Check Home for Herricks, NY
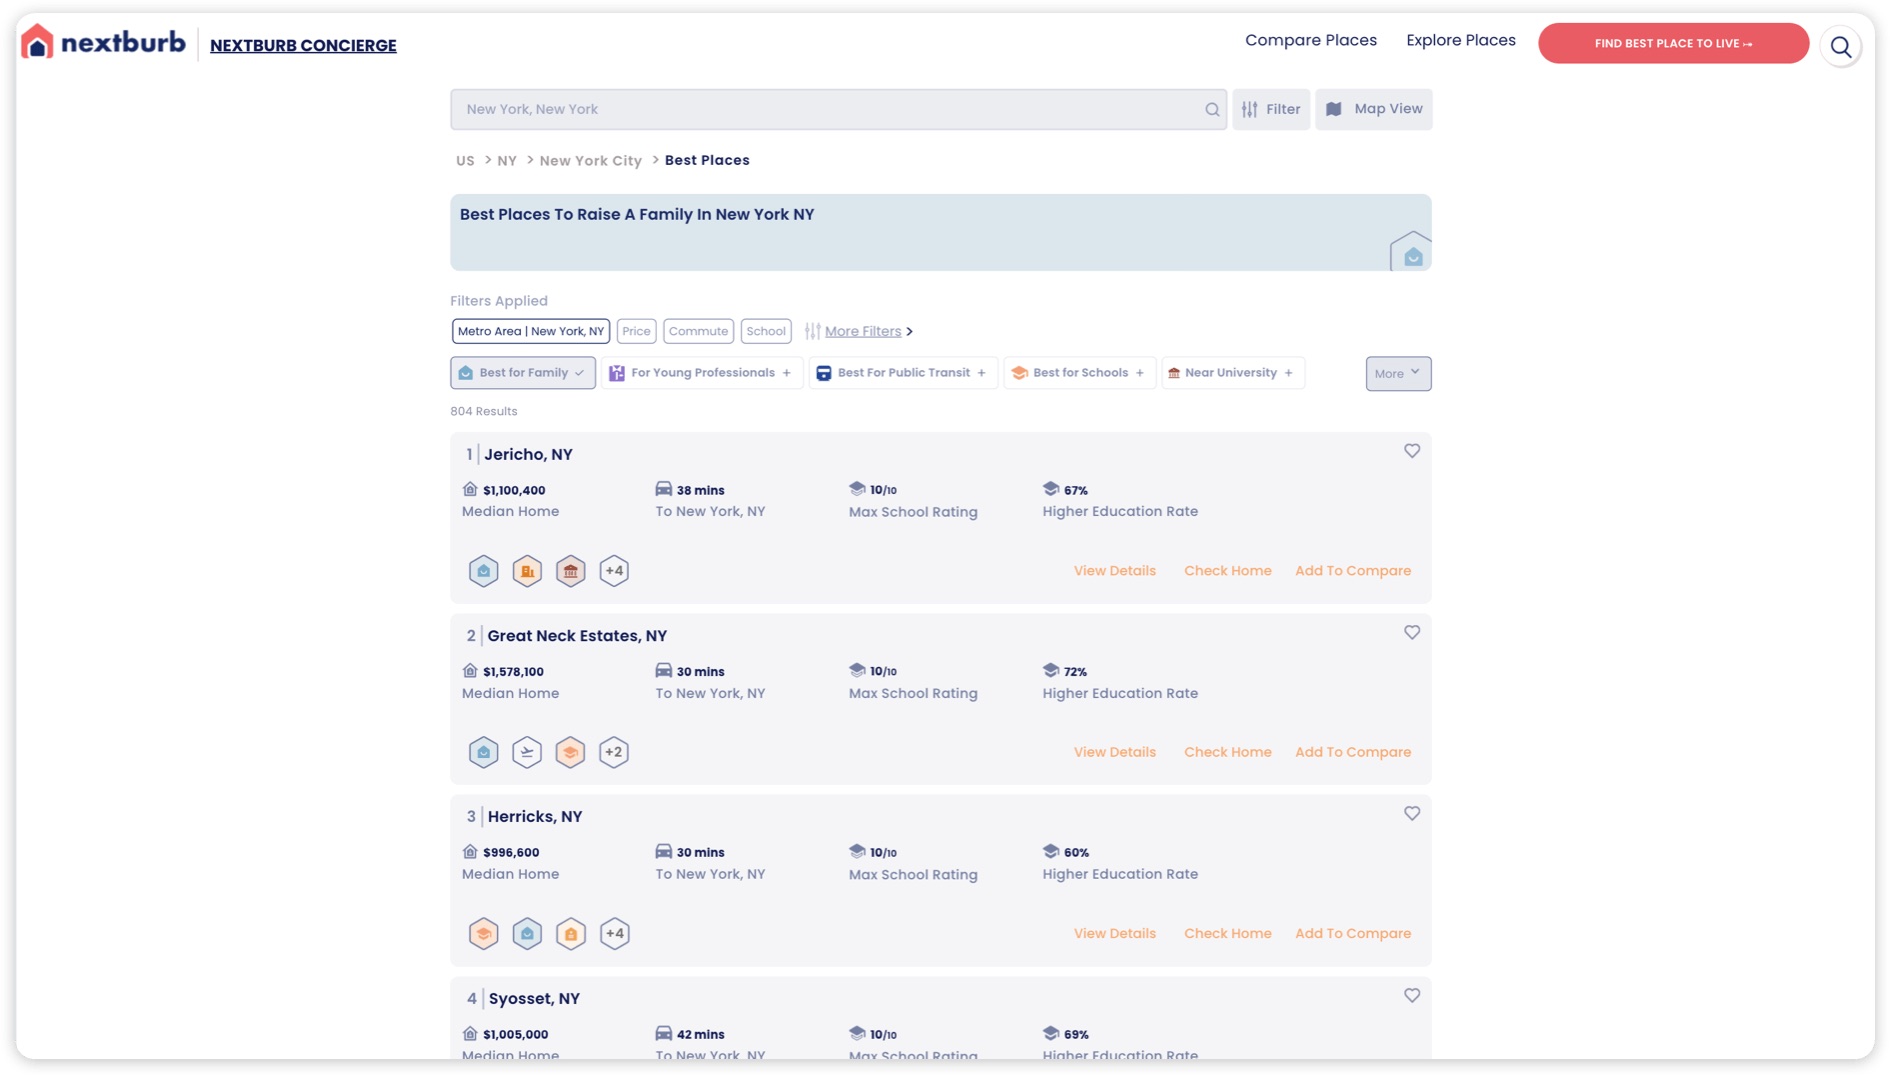The width and height of the screenshot is (1890, 1077). coord(1227,934)
